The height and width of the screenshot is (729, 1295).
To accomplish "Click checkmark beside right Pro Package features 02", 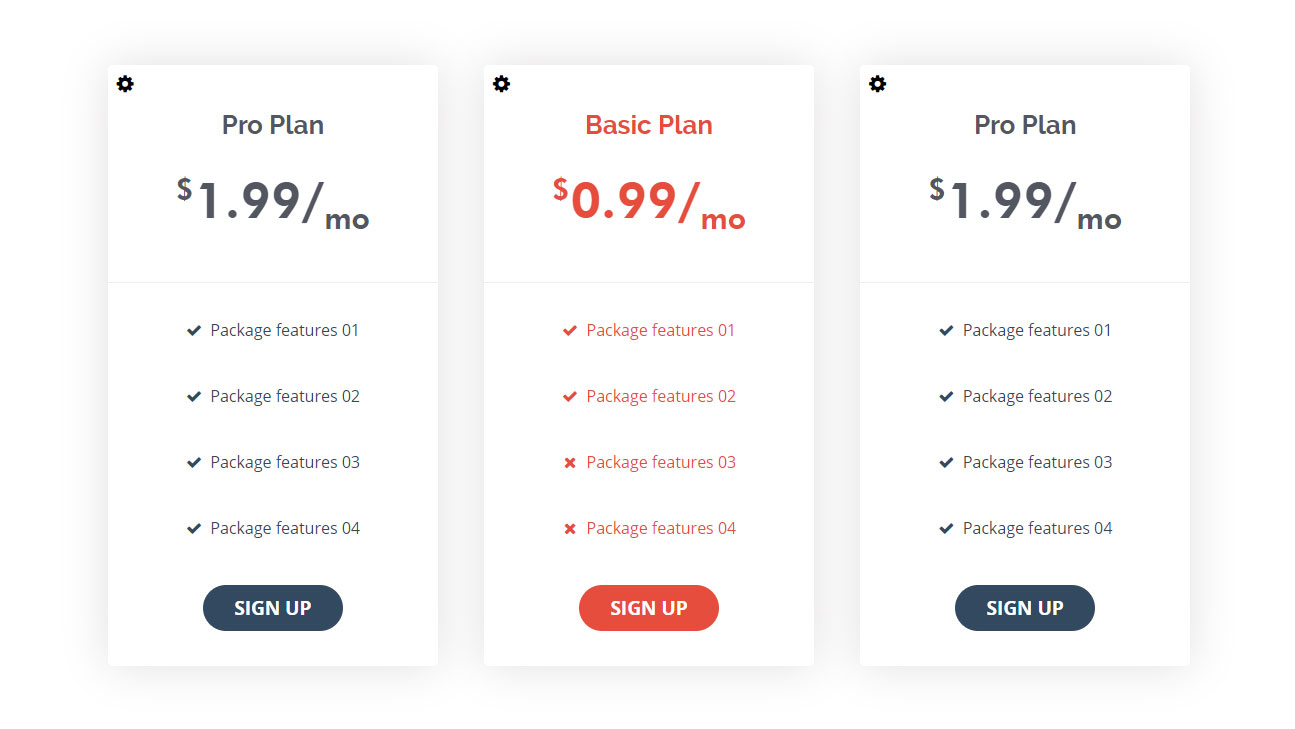I will (x=946, y=397).
